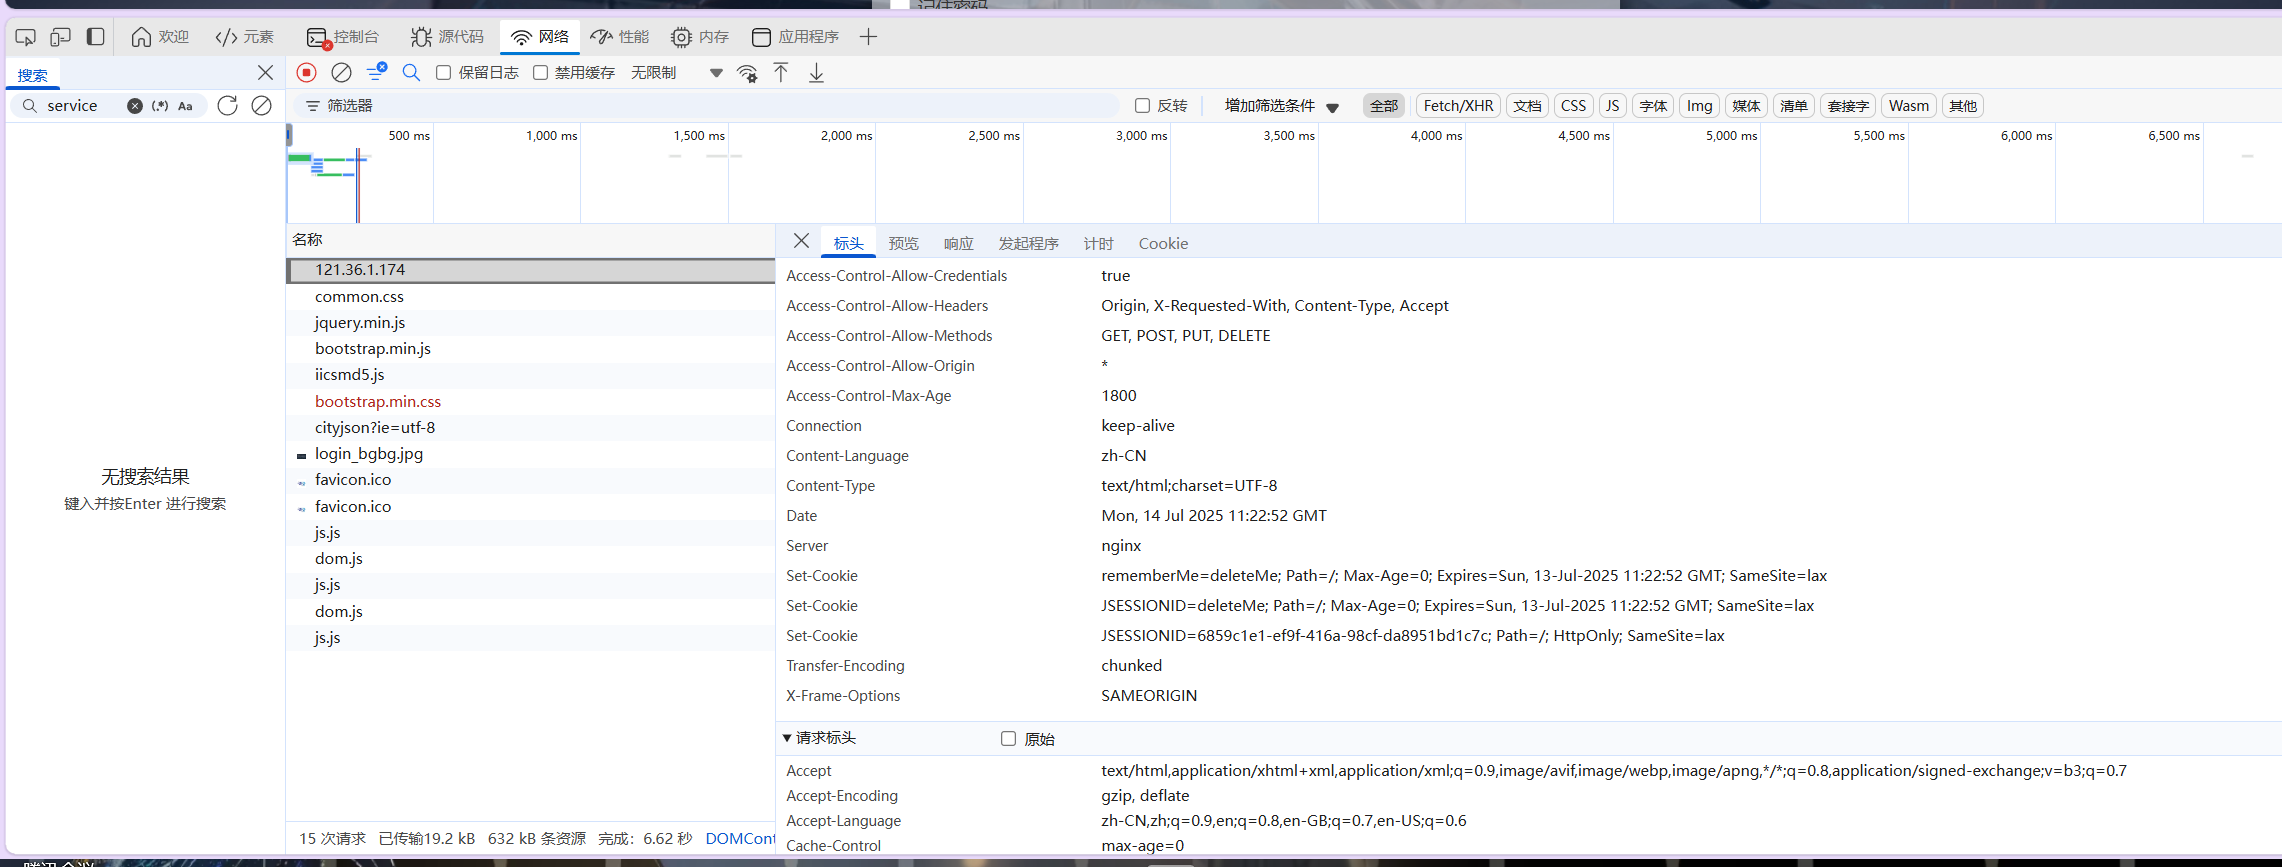This screenshot has width=2282, height=867.
Task: Open the 欢迎 (Welcome) tab
Action: (160, 37)
